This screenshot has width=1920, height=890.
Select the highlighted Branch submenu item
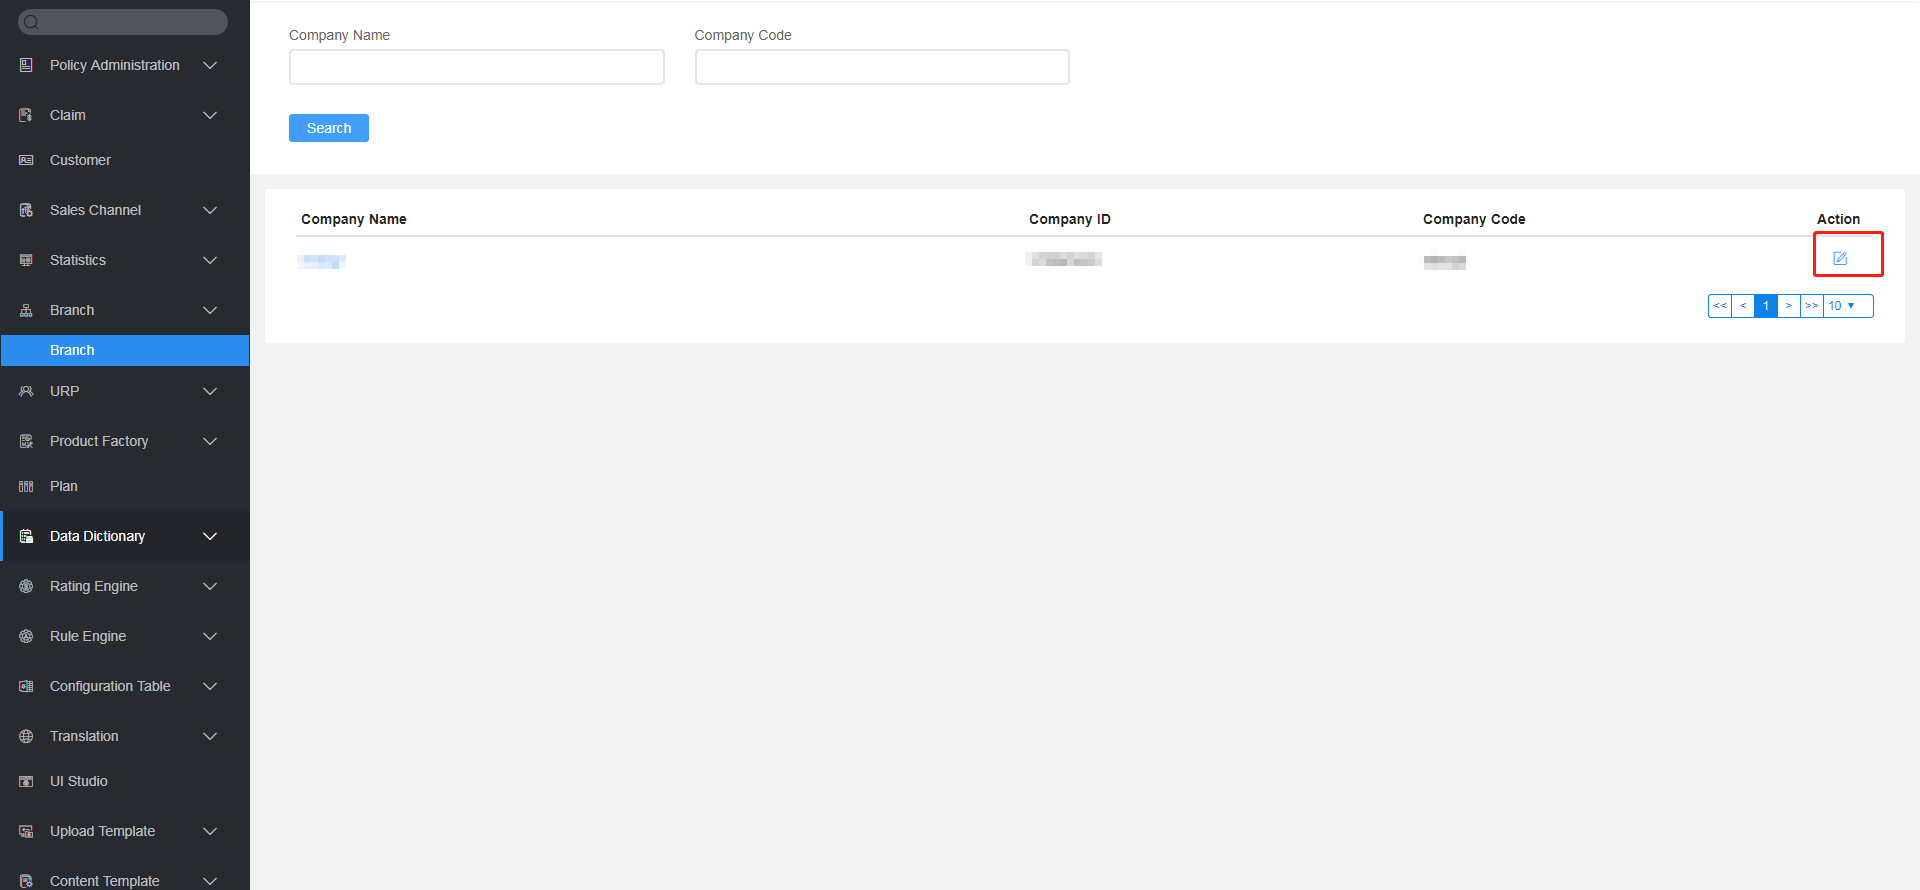pos(72,350)
